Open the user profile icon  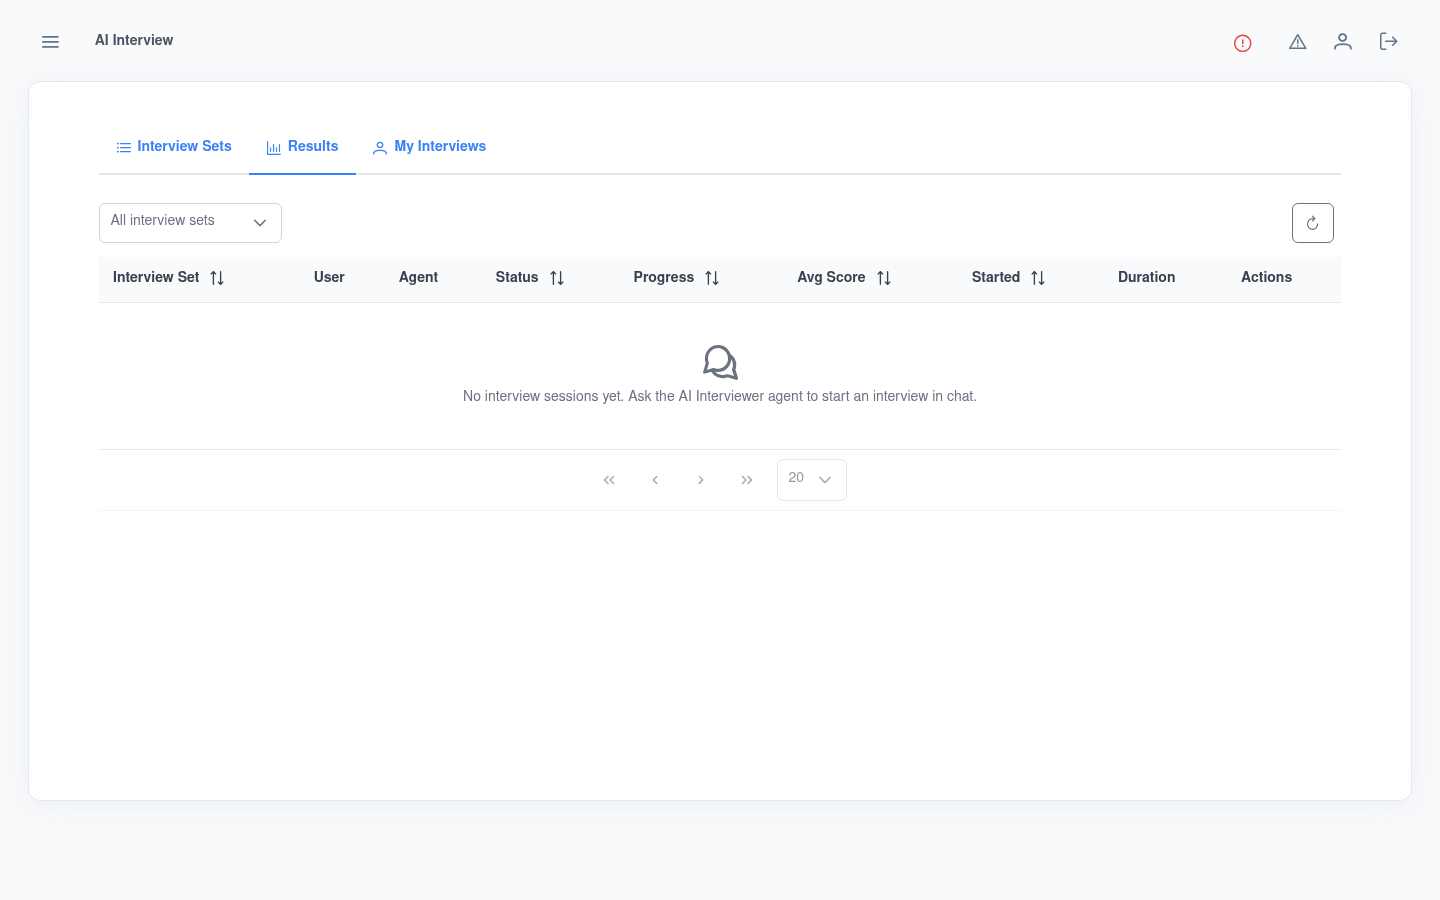[x=1343, y=41]
